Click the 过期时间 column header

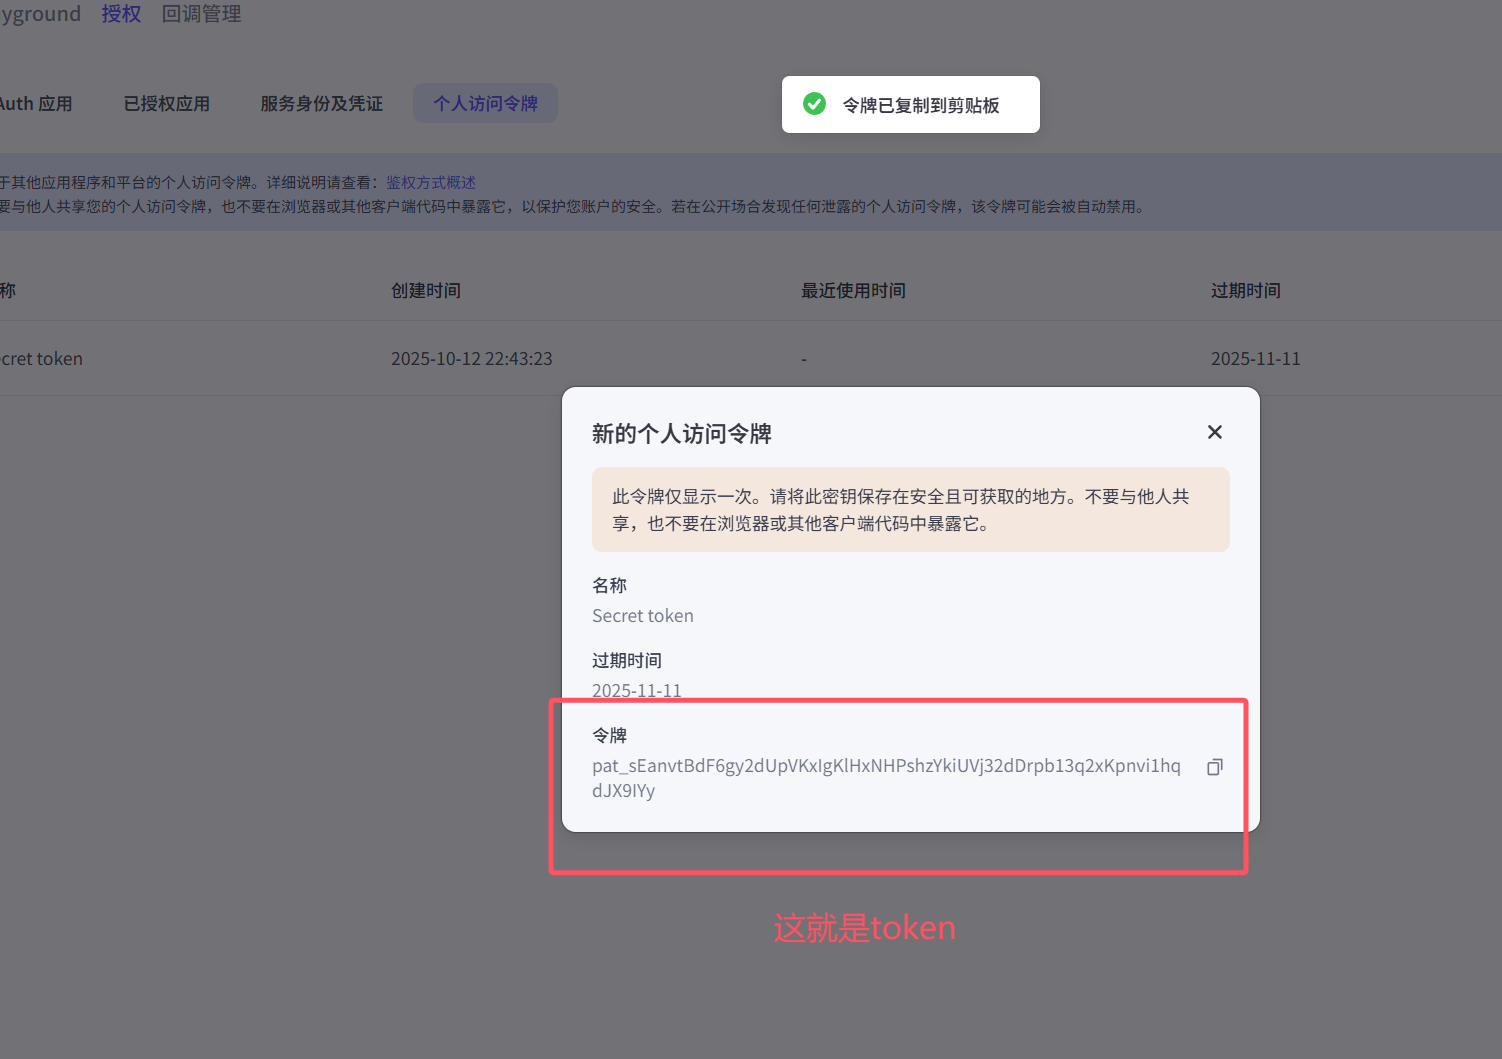[x=1246, y=291]
